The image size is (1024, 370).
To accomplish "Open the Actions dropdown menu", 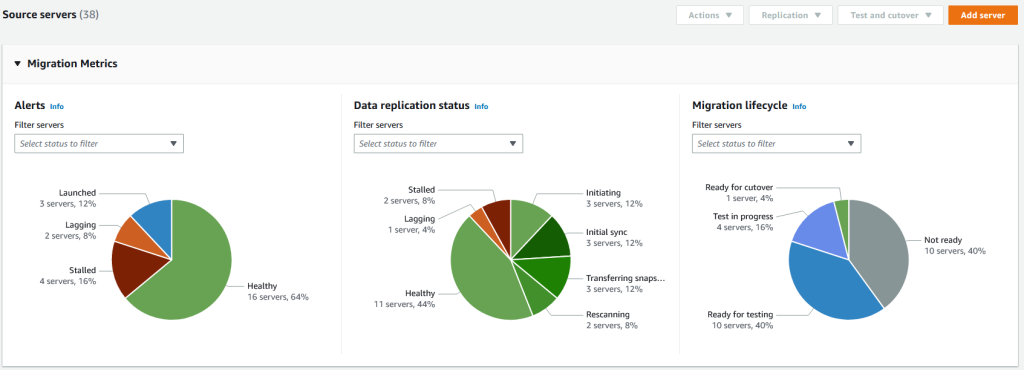I will 710,15.
